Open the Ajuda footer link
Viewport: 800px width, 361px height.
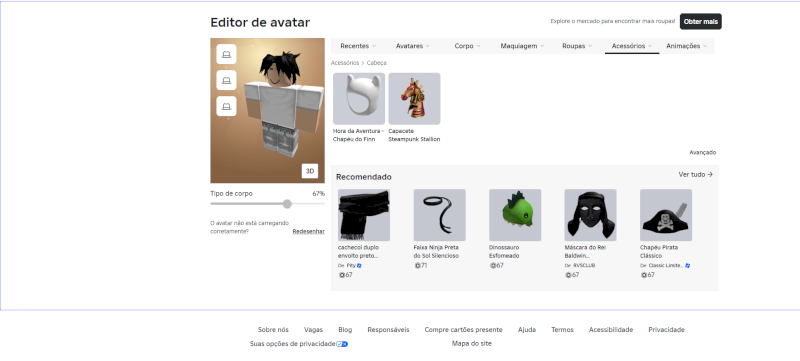coord(527,330)
